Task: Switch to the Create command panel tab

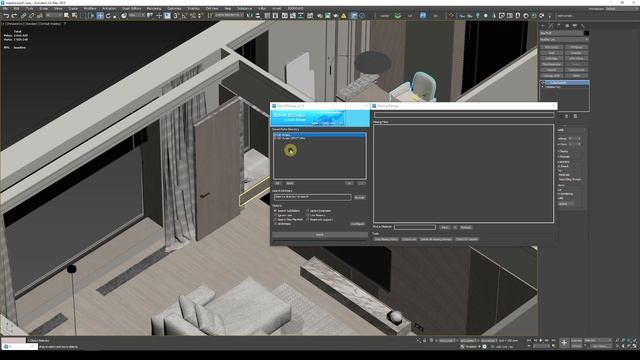Action: (543, 25)
